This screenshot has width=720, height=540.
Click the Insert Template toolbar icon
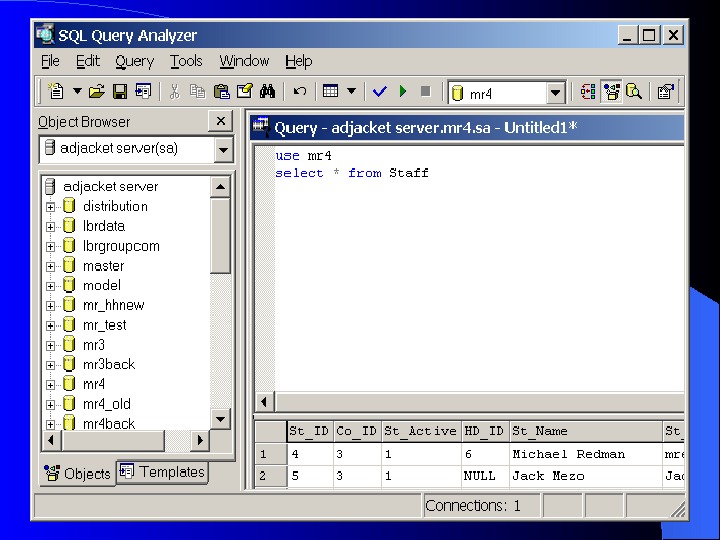point(143,91)
